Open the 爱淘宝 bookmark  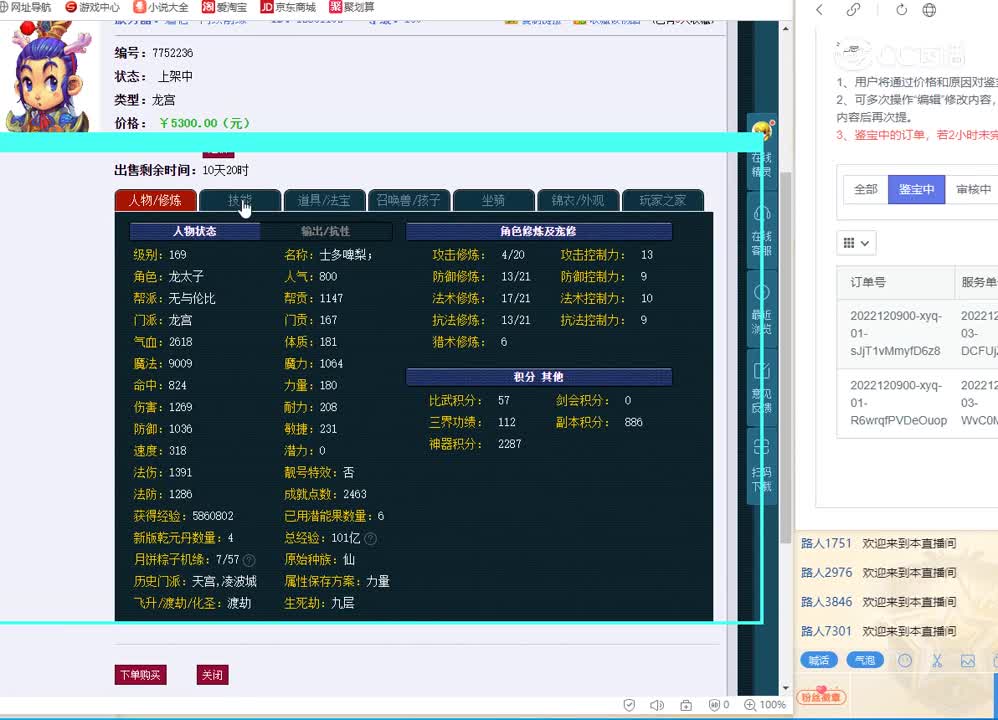224,7
